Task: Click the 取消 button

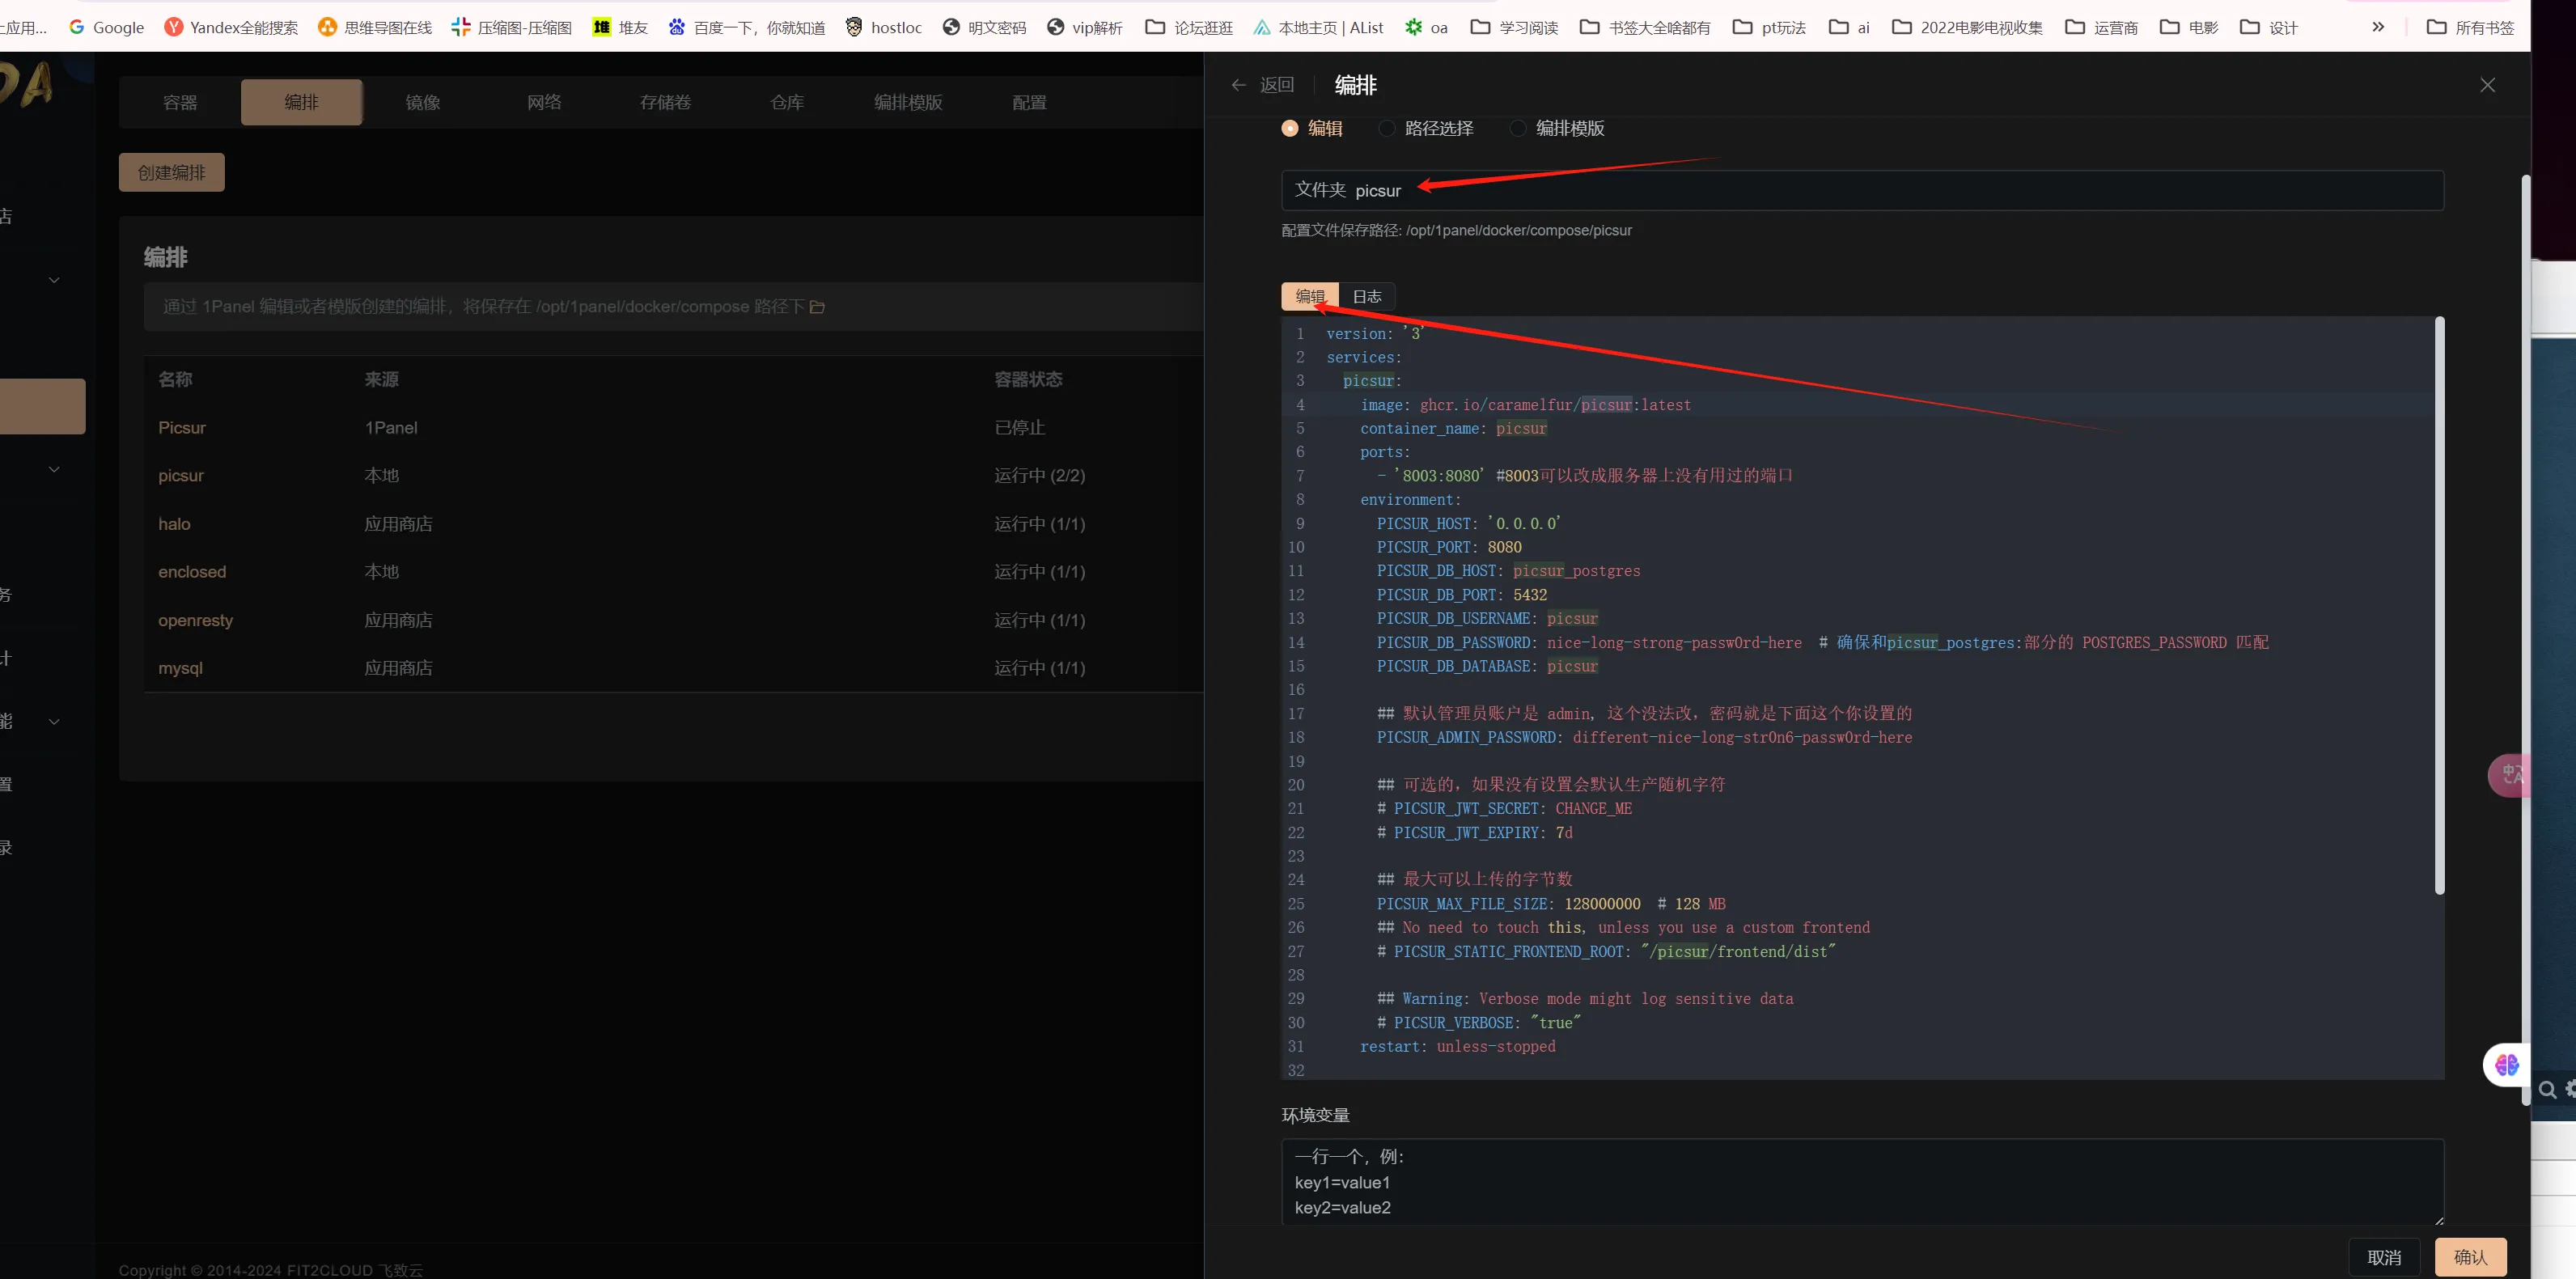Action: tap(2384, 1257)
